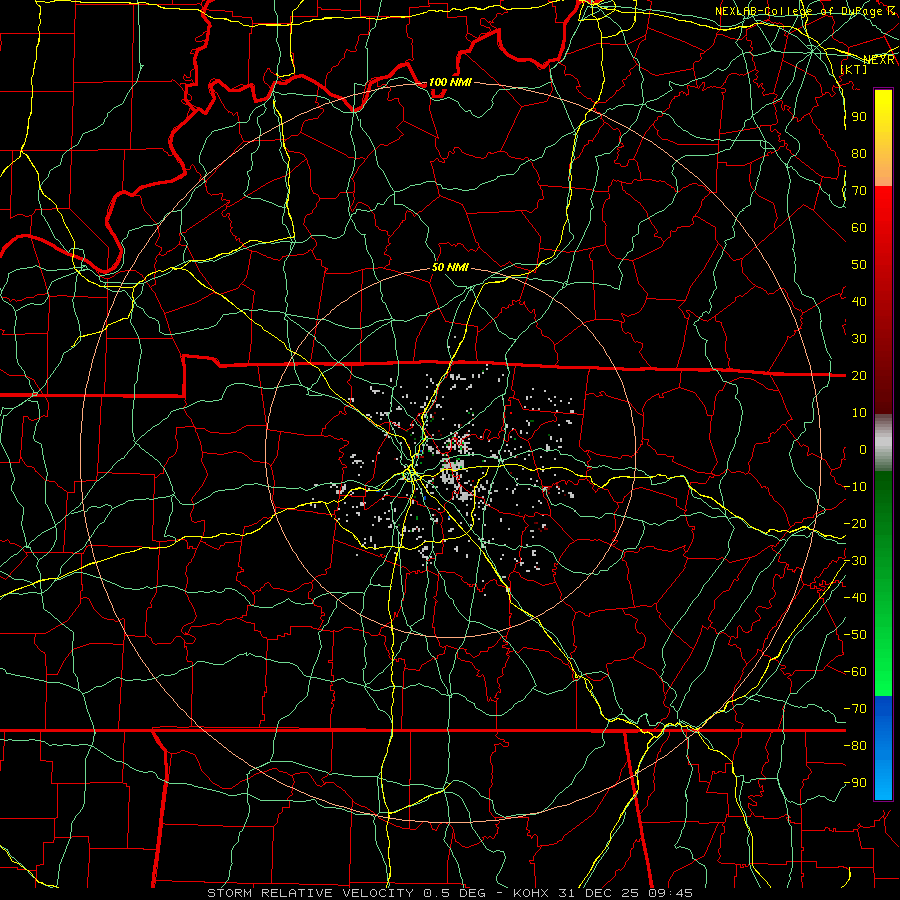Click the positive 50 scale label
Screen dimensions: 900x900
click(859, 265)
